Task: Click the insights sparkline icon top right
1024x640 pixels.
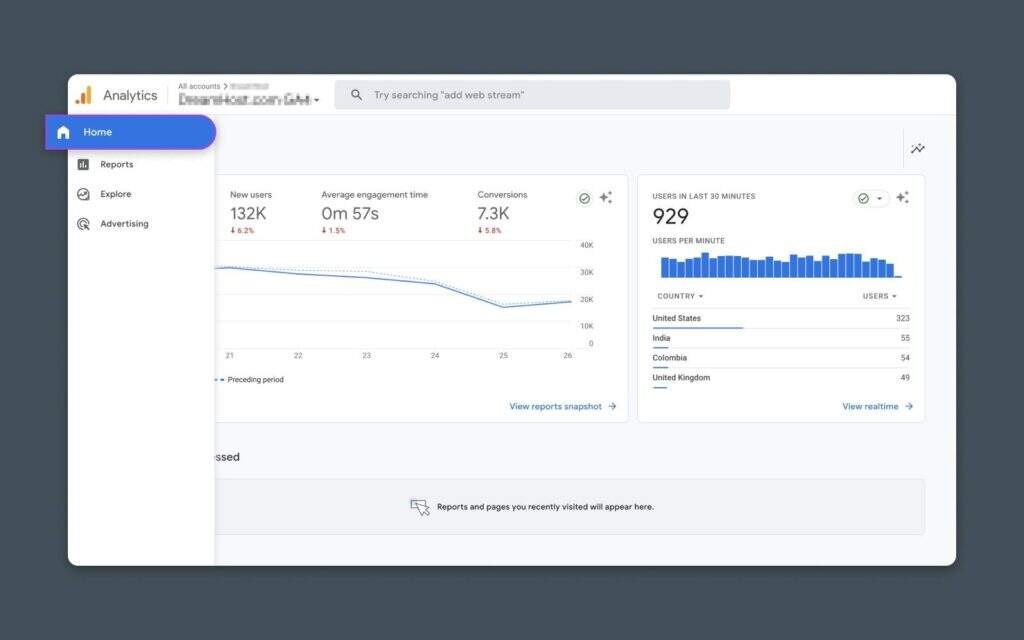Action: pyautogui.click(x=917, y=149)
